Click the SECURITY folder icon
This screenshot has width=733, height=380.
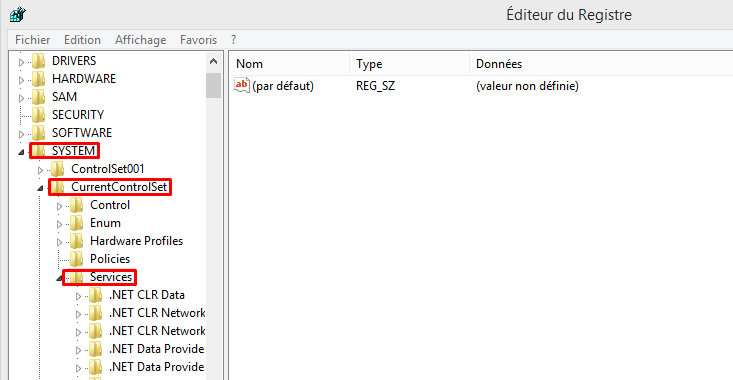pos(38,115)
